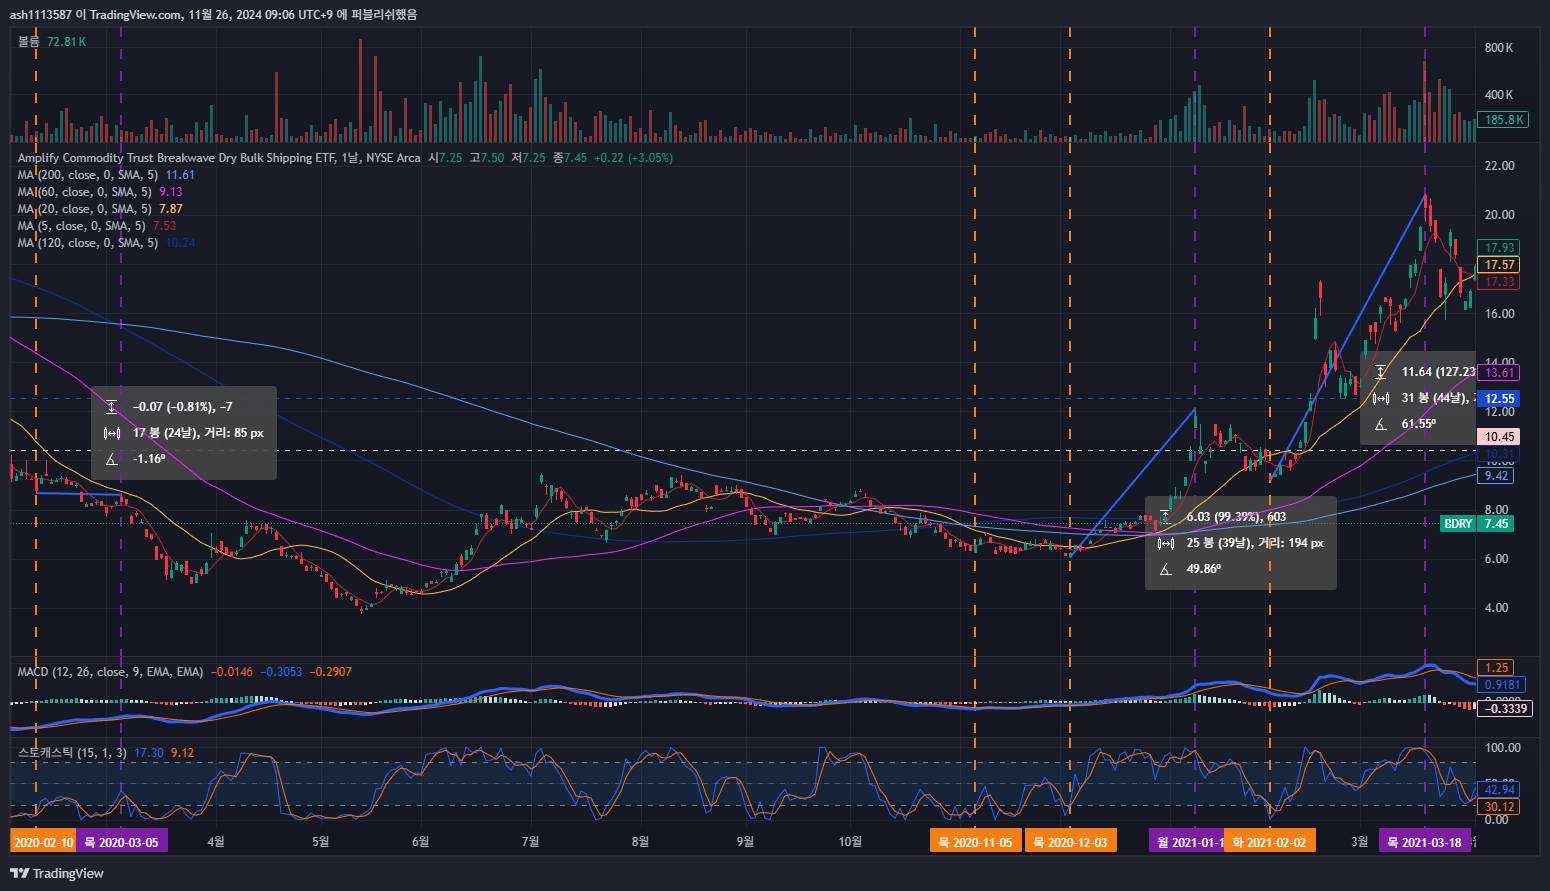Click the price range icon beside 11.64 measurement
Viewport: 1550px width, 891px height.
pos(1381,372)
